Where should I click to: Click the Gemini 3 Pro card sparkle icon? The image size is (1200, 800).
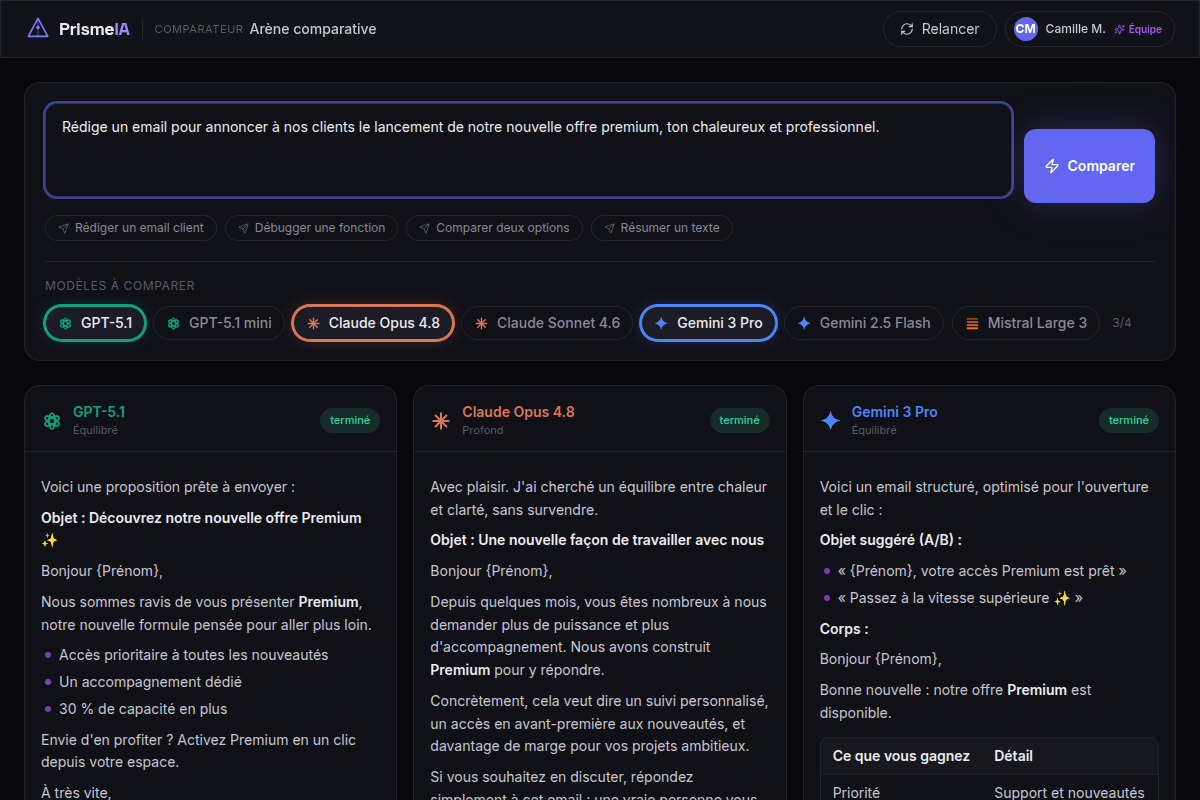click(830, 421)
